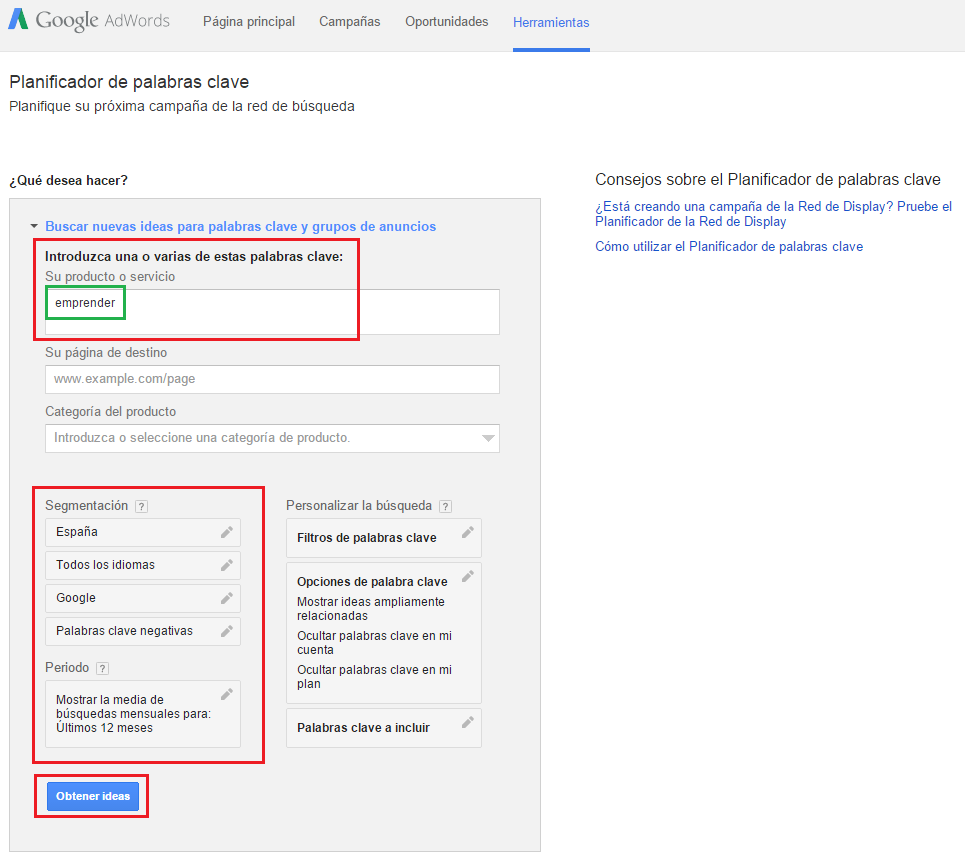Edit Palabras clave negativas pencil icon
The width and height of the screenshot is (965, 868).
tap(226, 631)
